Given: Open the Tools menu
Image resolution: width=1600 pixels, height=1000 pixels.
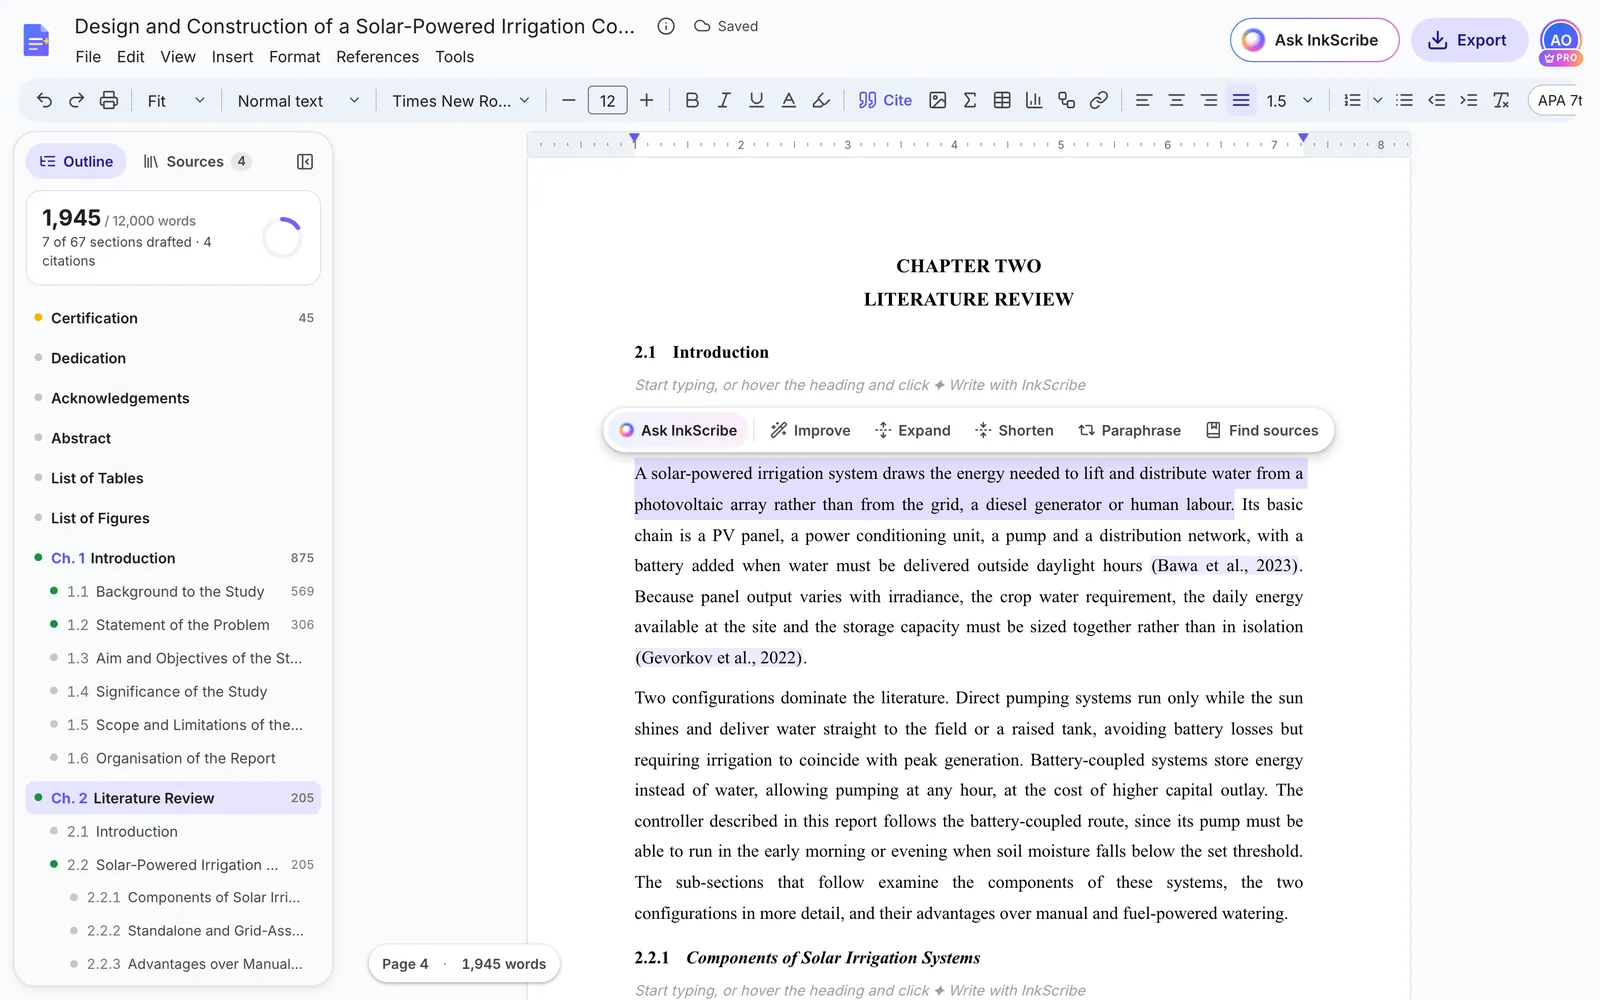Looking at the screenshot, I should point(454,57).
